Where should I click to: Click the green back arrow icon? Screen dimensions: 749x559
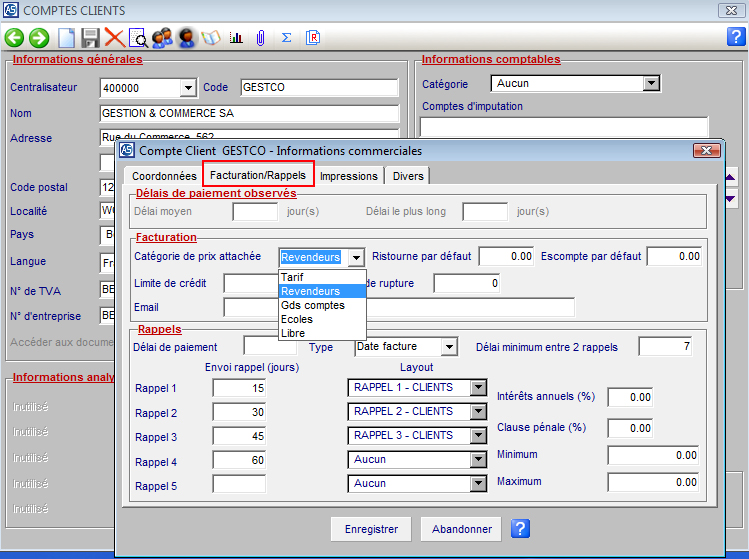point(15,38)
